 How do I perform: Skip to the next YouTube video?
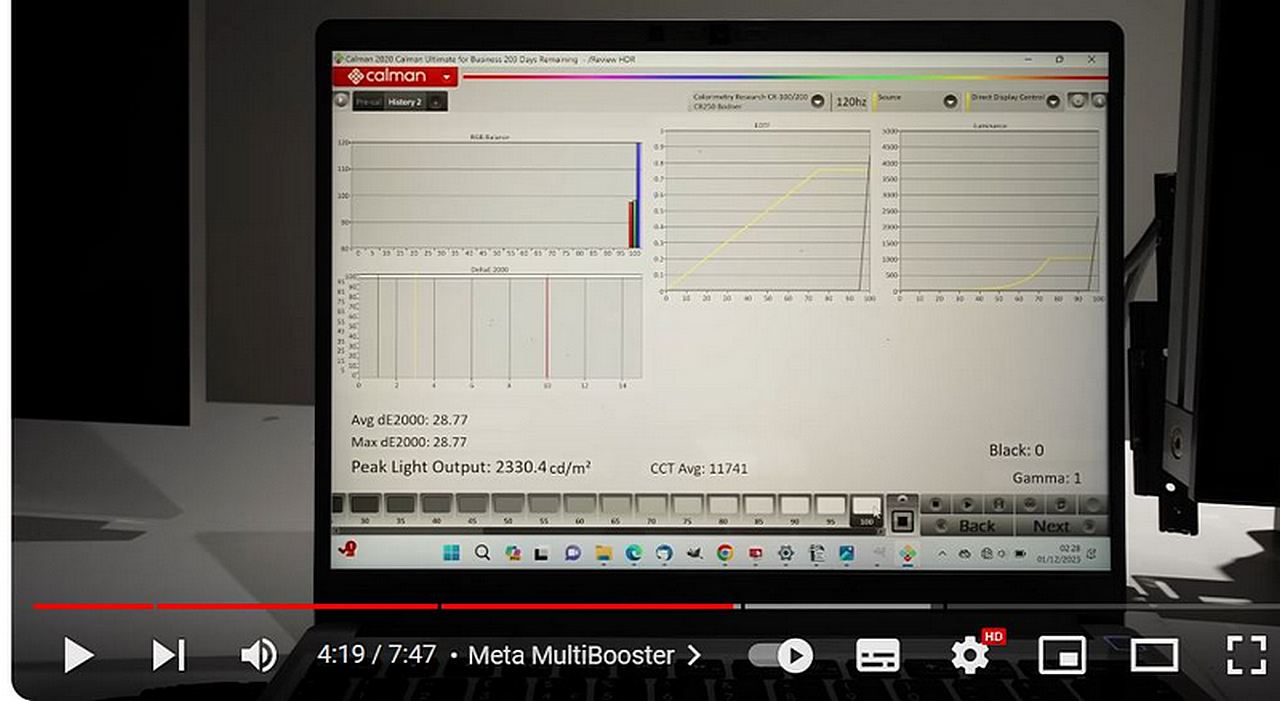tap(169, 656)
